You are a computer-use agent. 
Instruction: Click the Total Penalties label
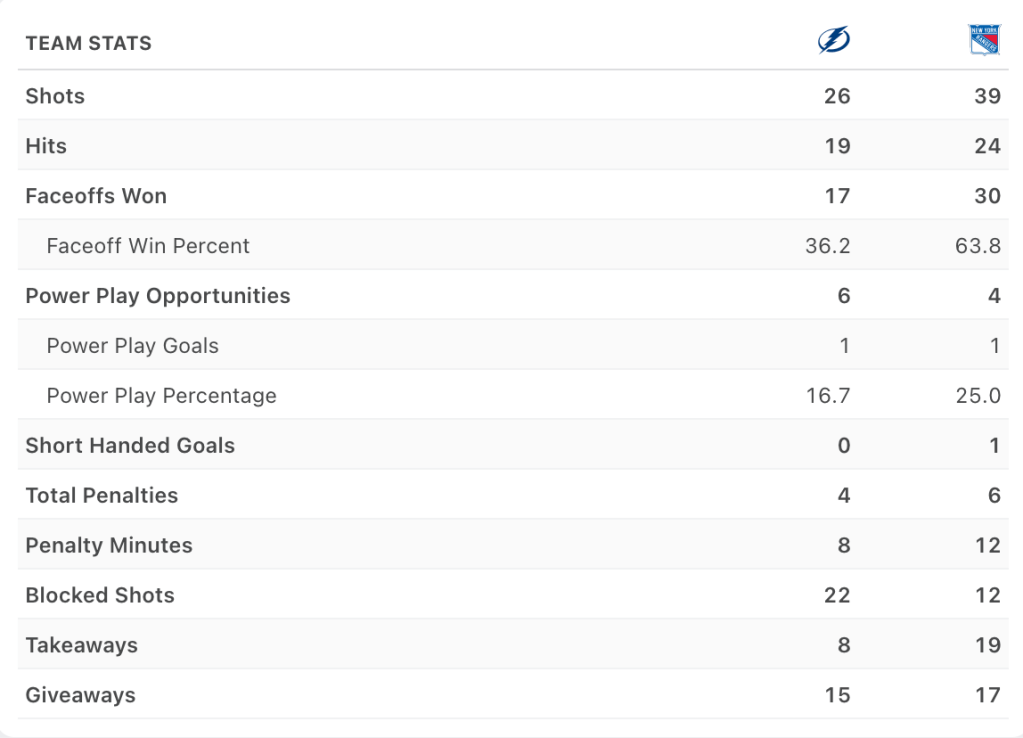102,496
